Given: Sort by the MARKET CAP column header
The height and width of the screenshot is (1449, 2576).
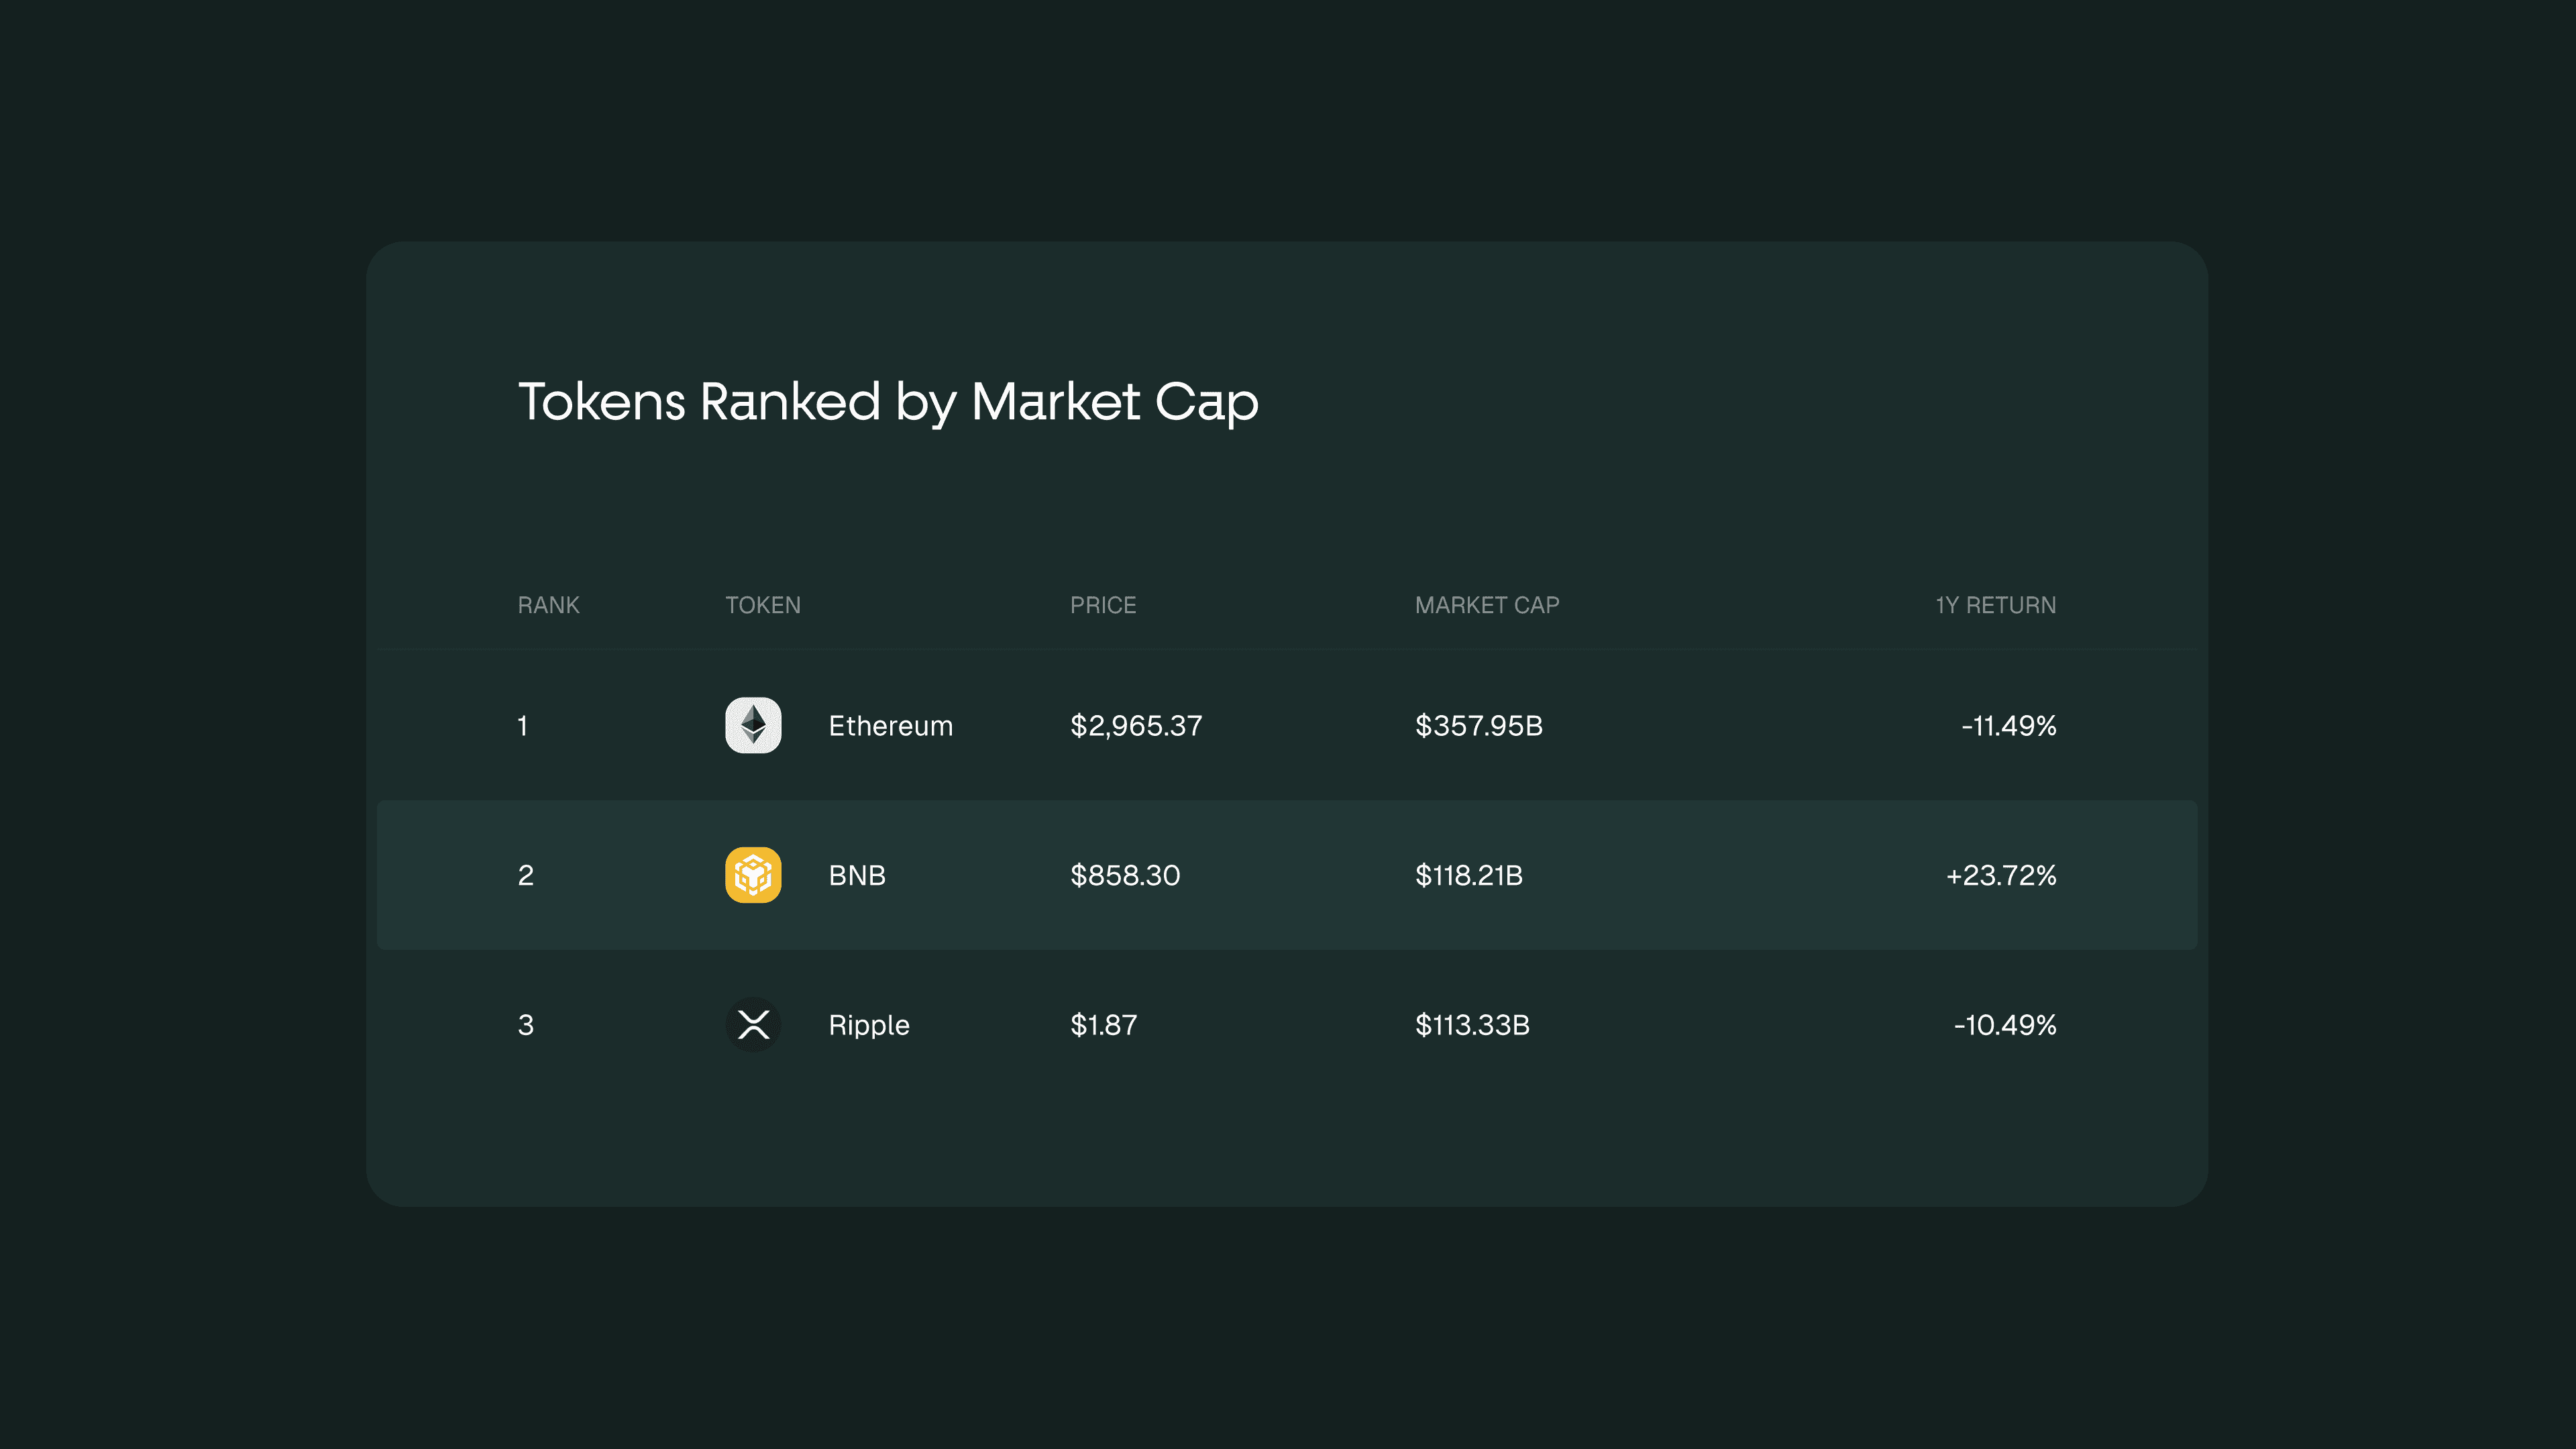Looking at the screenshot, I should pyautogui.click(x=1487, y=605).
